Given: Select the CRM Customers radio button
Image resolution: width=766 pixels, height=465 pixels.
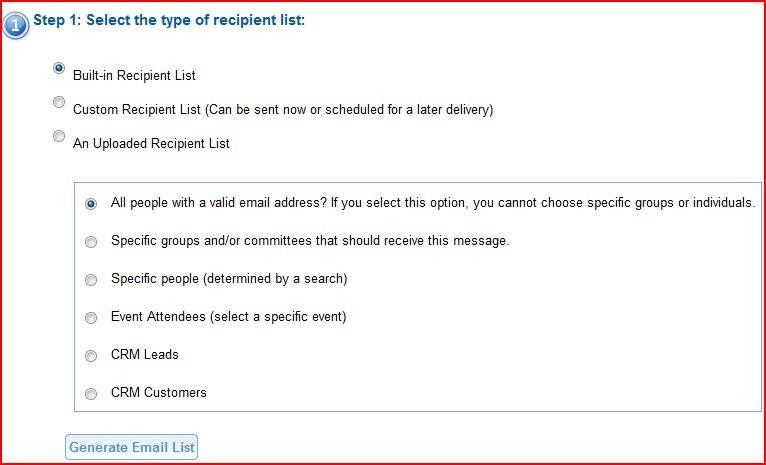Looking at the screenshot, I should pos(91,394).
